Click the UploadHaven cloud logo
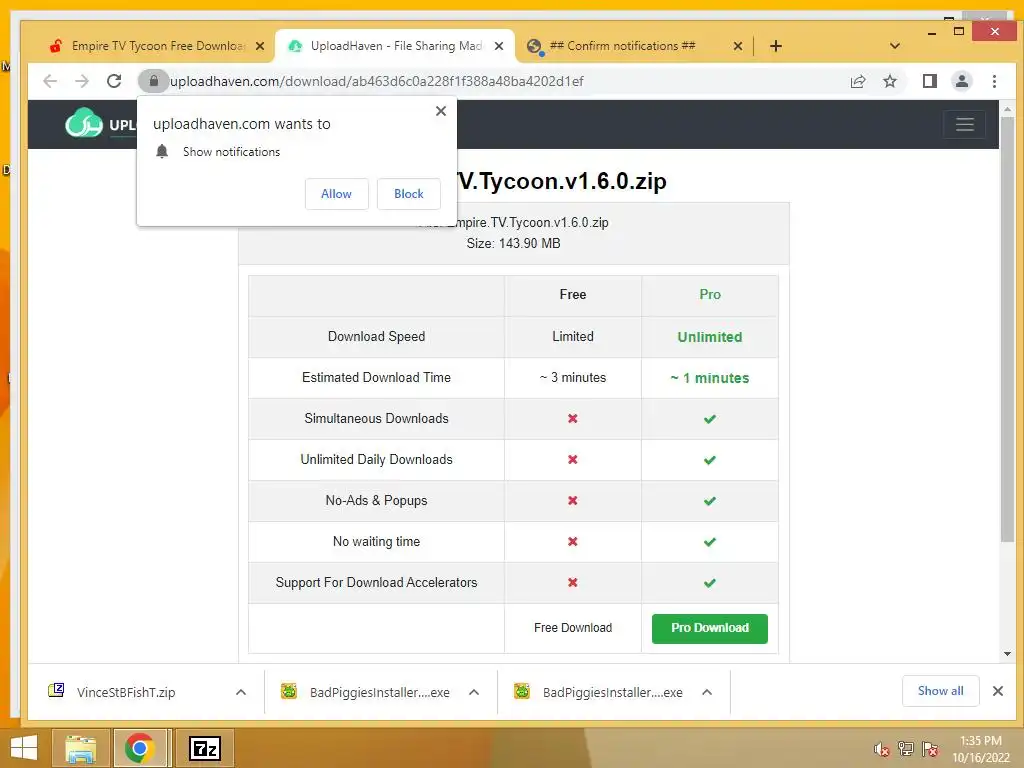 pyautogui.click(x=84, y=123)
